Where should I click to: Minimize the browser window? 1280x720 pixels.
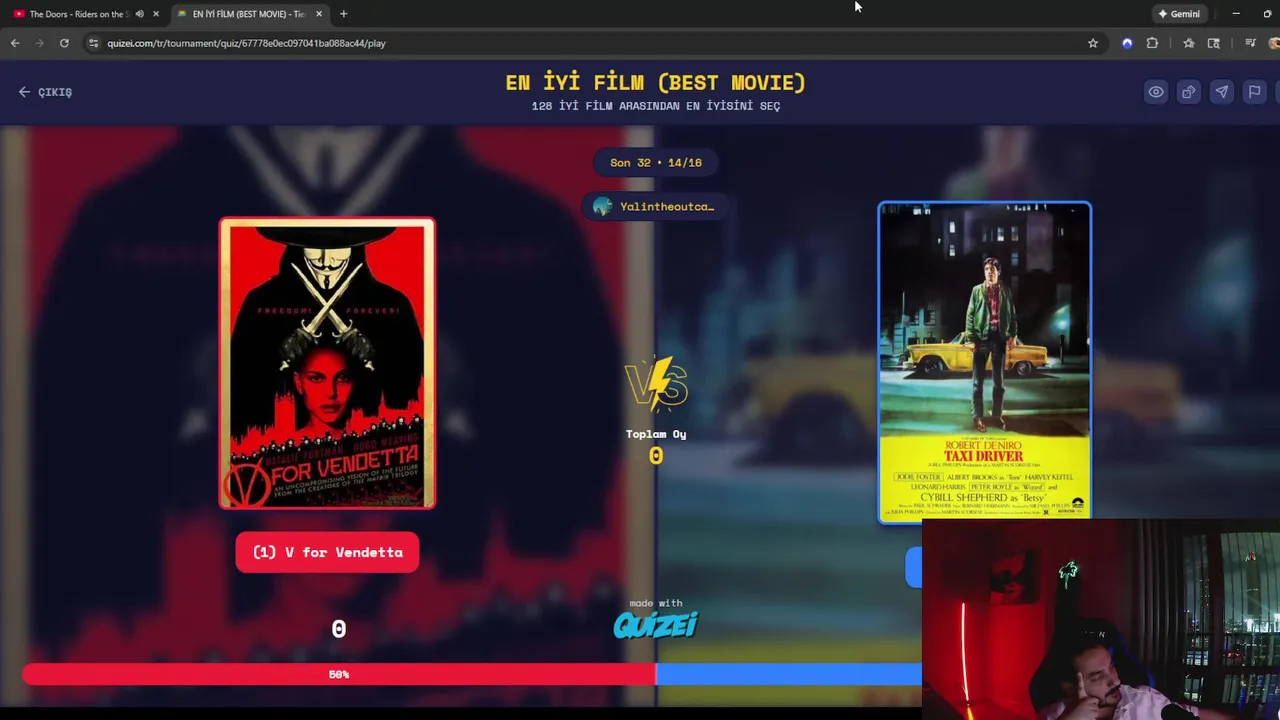(x=1236, y=14)
